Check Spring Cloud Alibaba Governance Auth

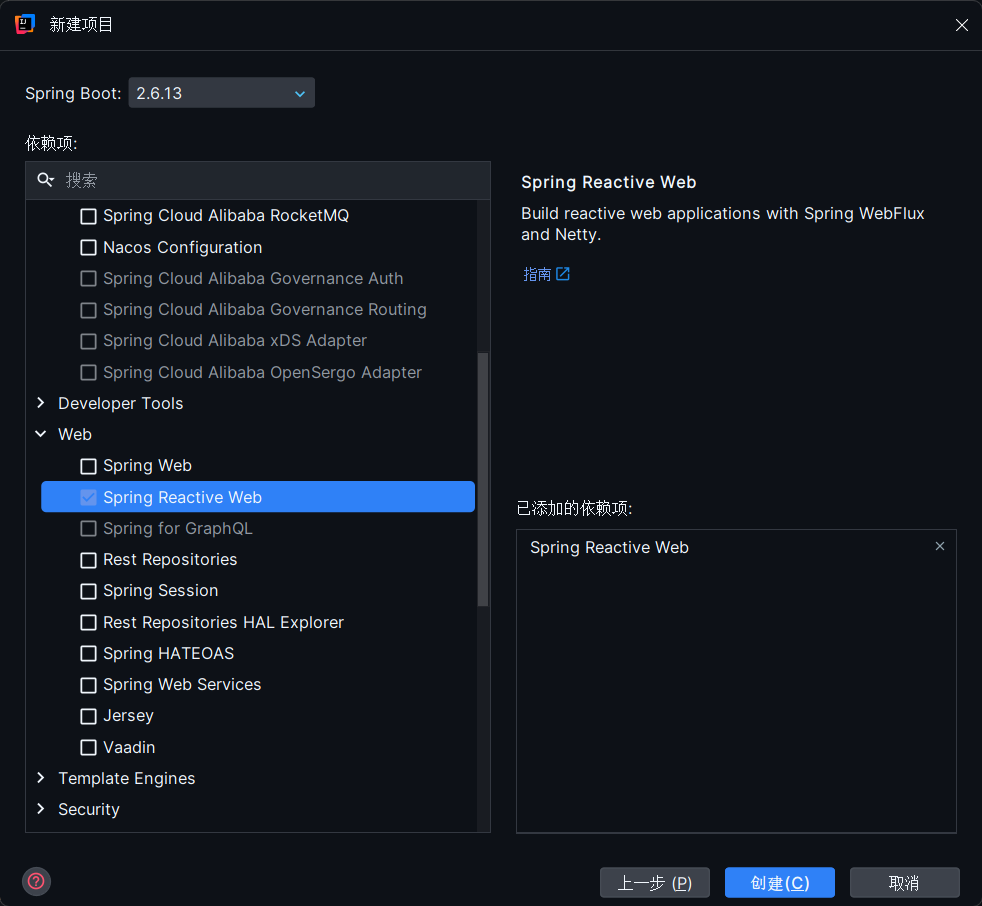88,279
